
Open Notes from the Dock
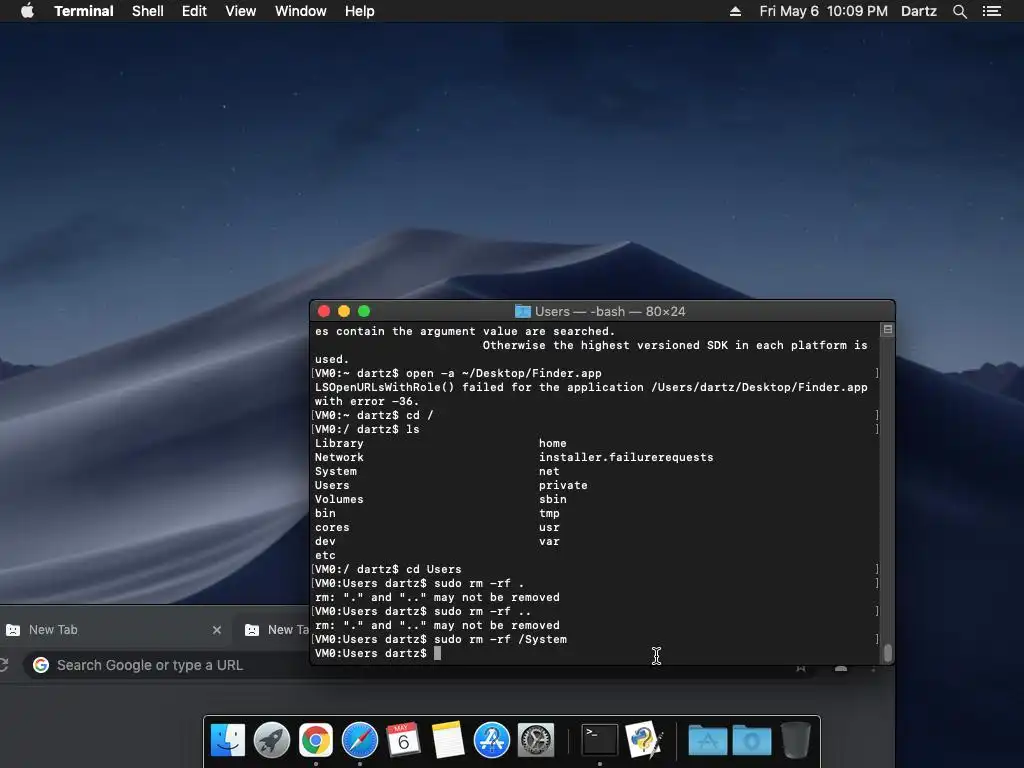448,741
